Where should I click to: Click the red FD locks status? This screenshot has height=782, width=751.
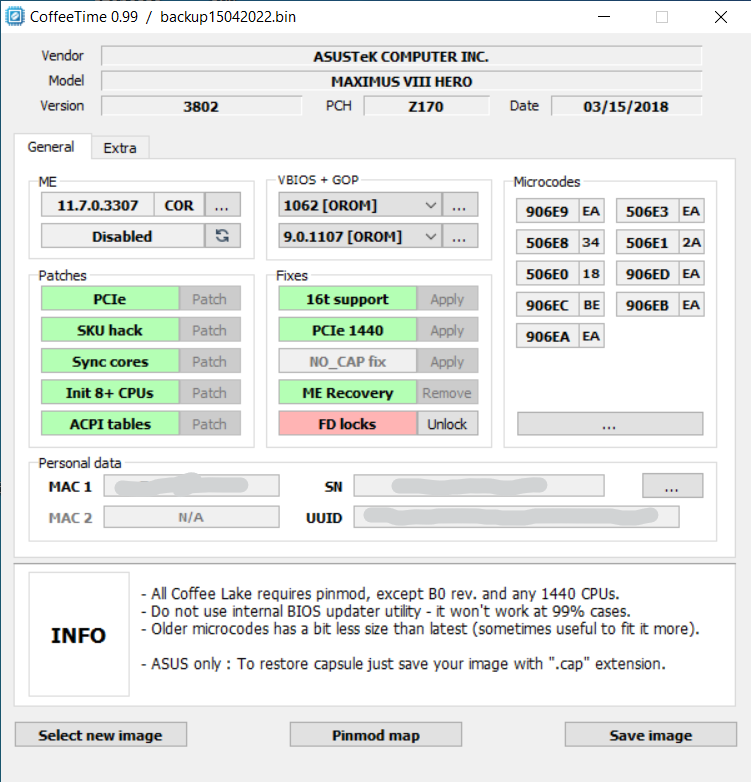pyautogui.click(x=348, y=424)
